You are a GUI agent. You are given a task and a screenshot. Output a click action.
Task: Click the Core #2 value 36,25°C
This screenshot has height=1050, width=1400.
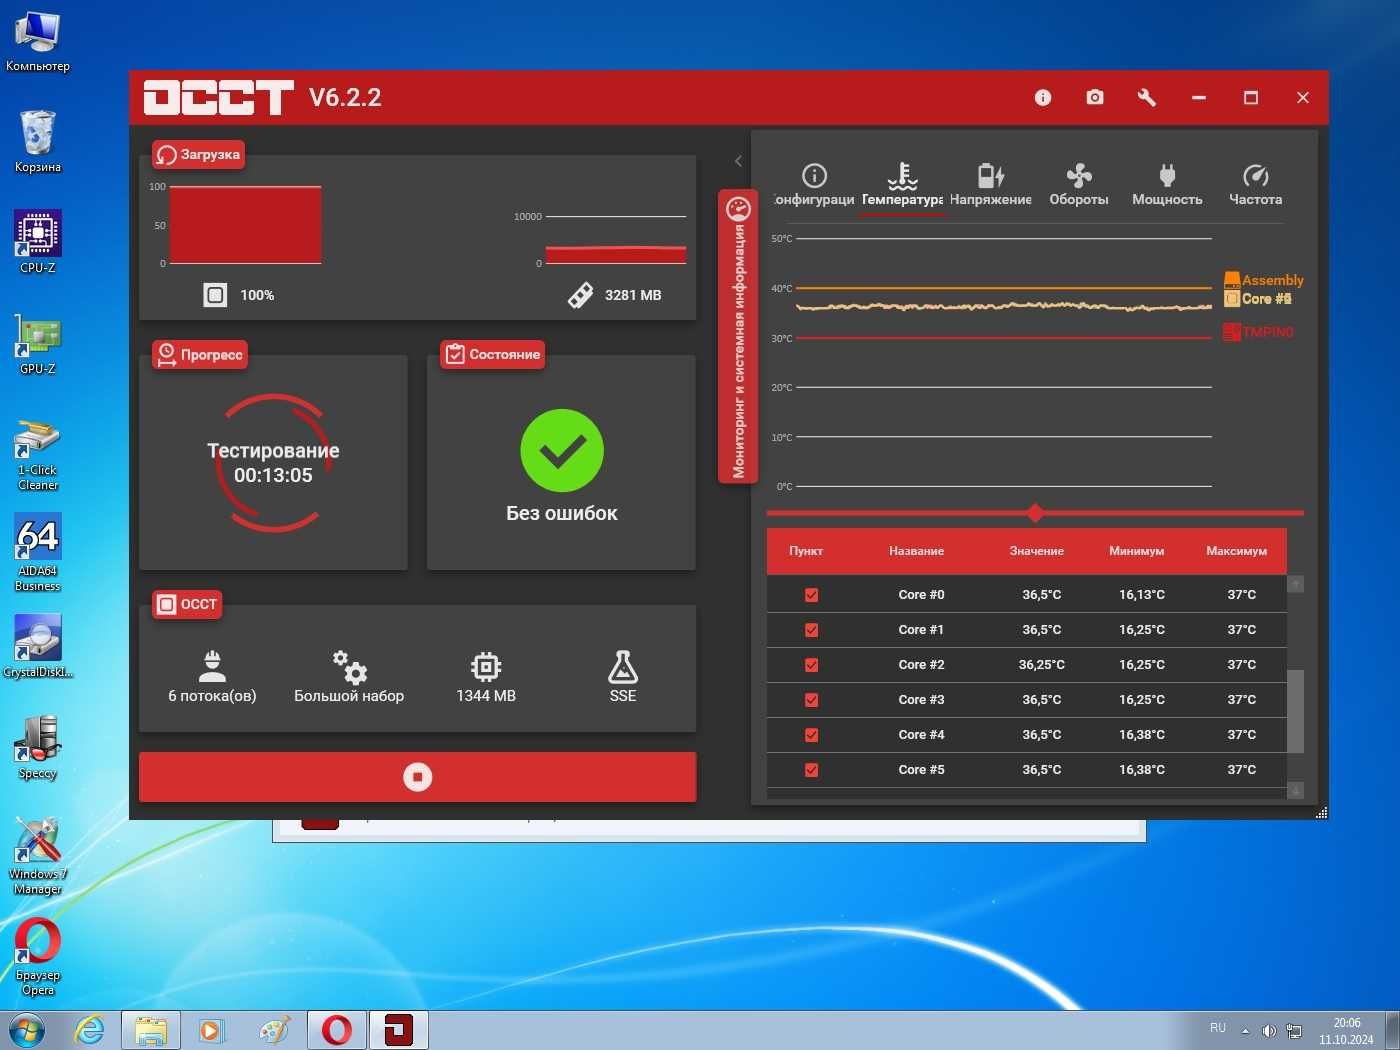[x=1041, y=665]
